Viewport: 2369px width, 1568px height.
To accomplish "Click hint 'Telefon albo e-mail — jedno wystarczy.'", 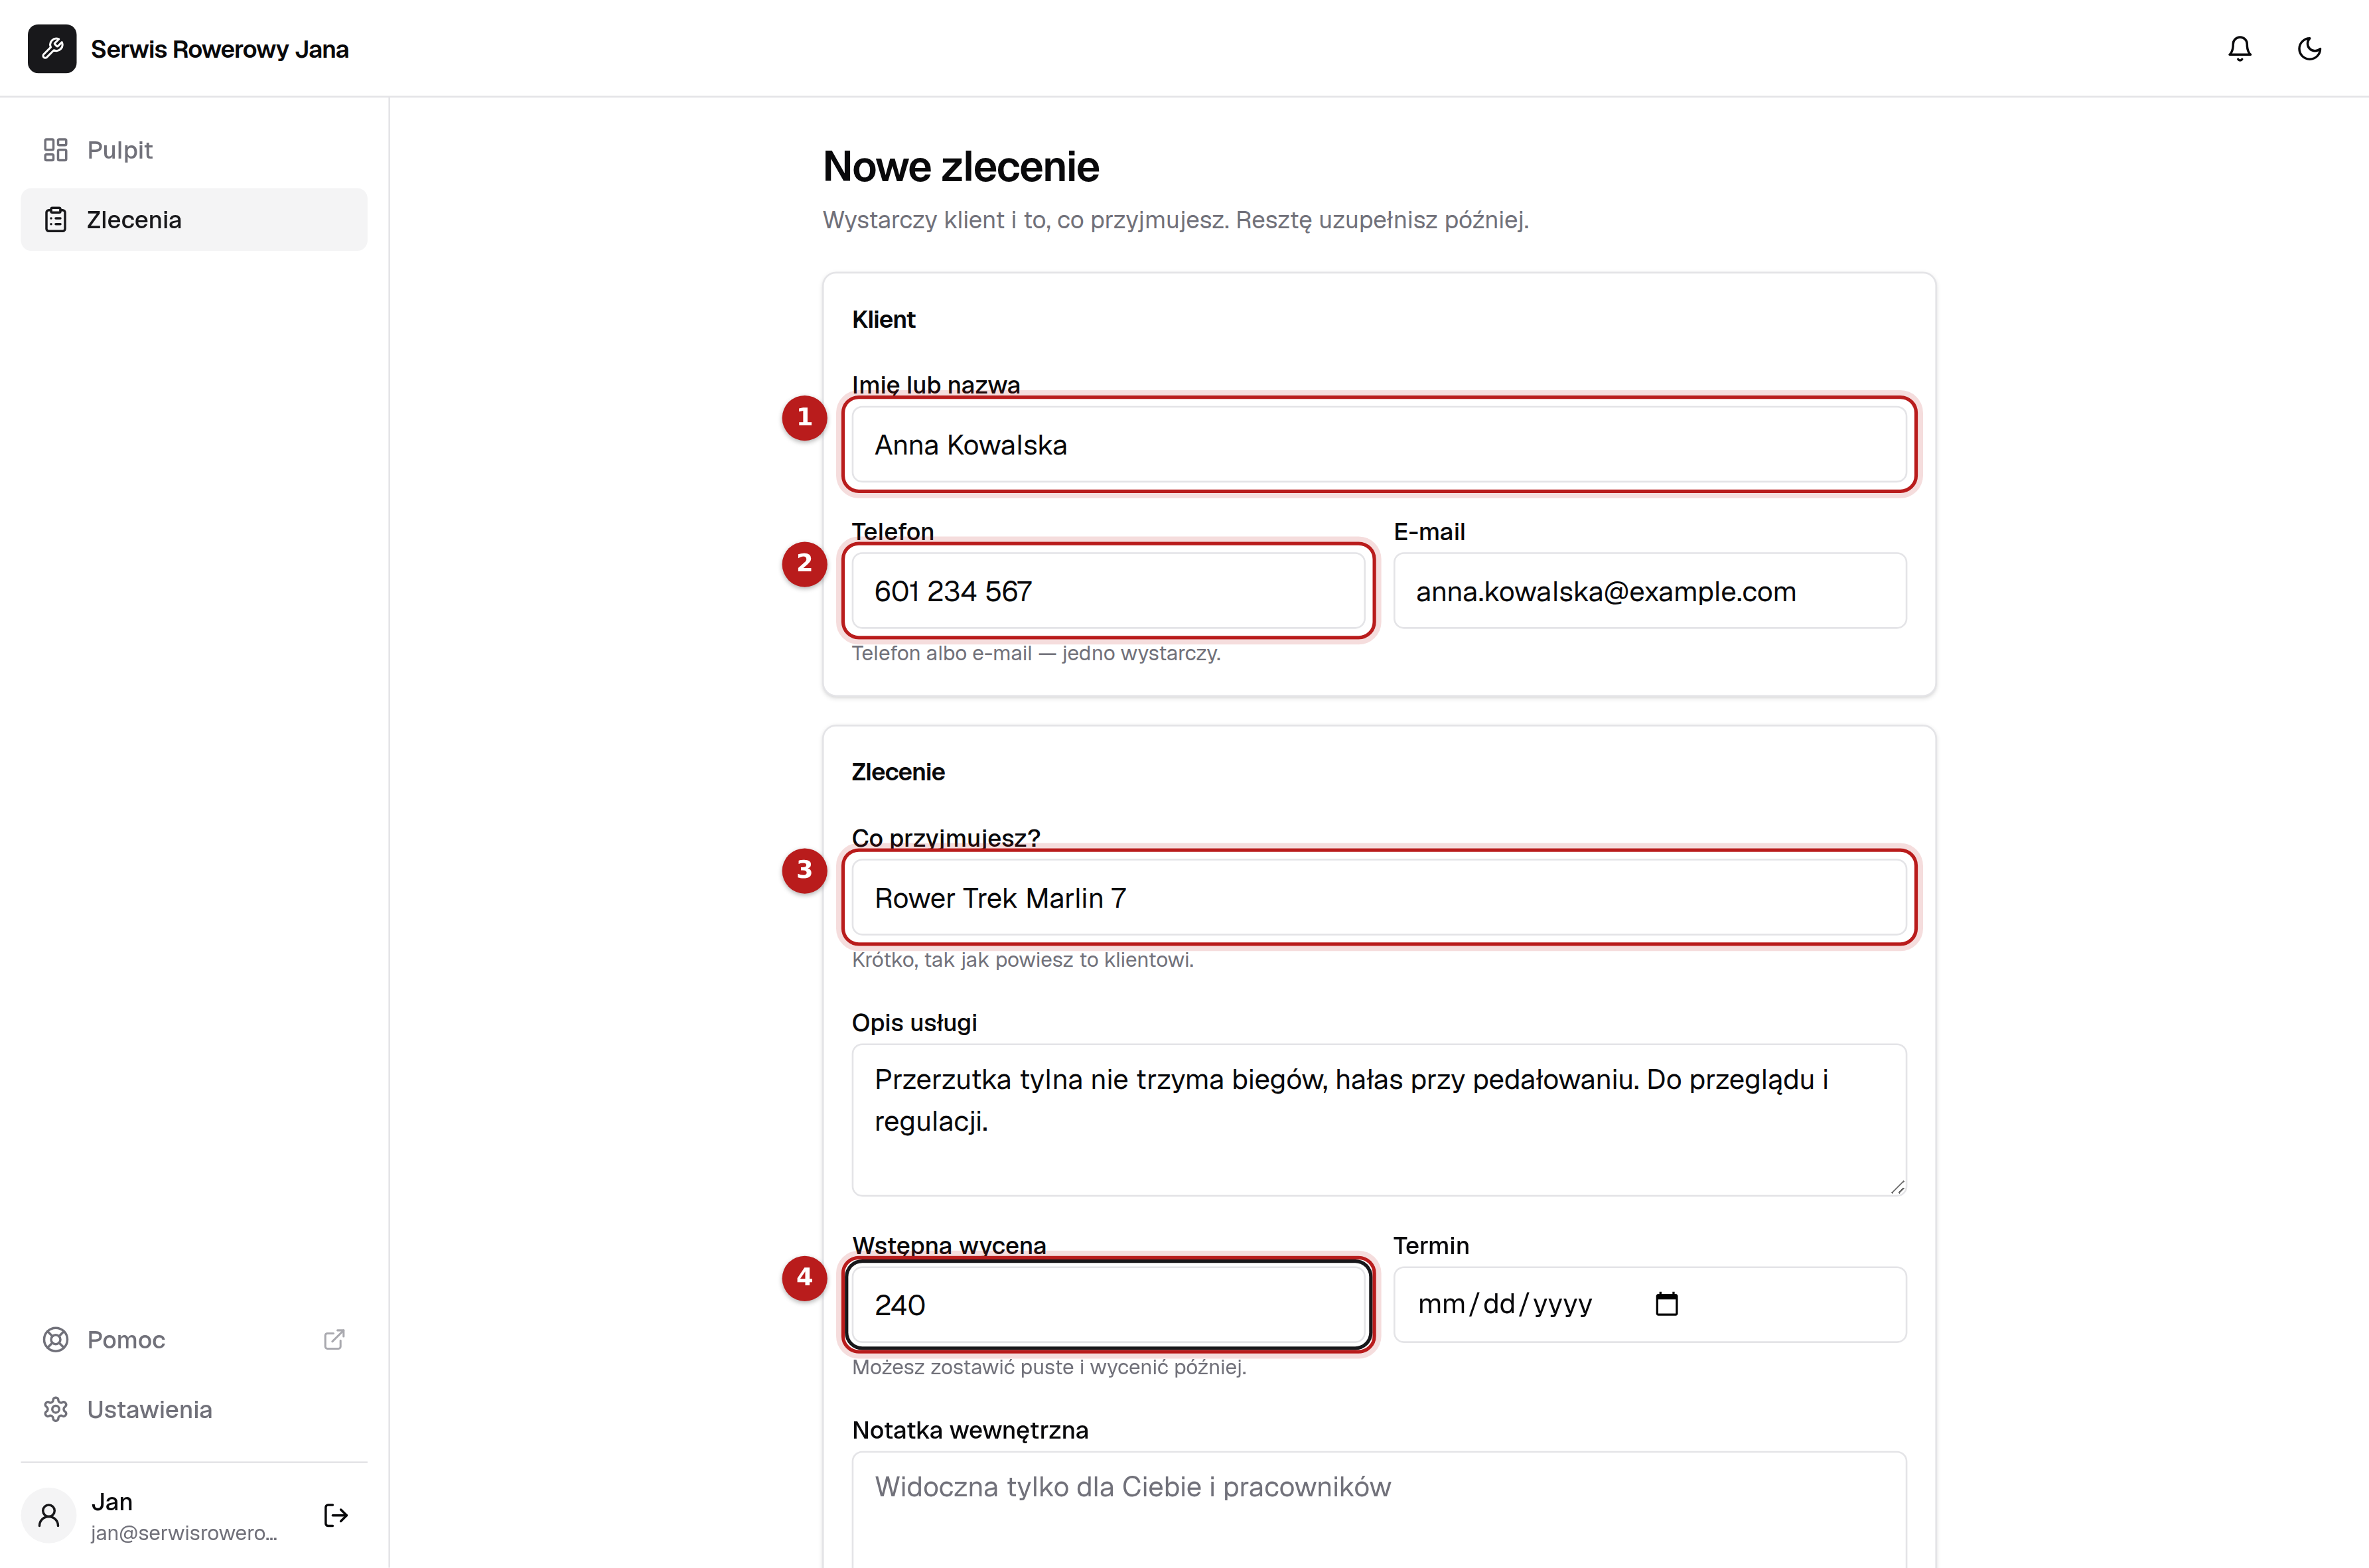I will coord(1036,653).
